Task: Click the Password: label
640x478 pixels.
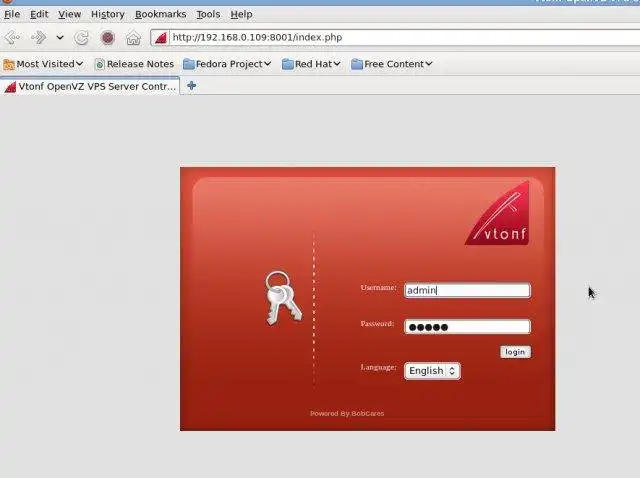Action: [x=377, y=324]
